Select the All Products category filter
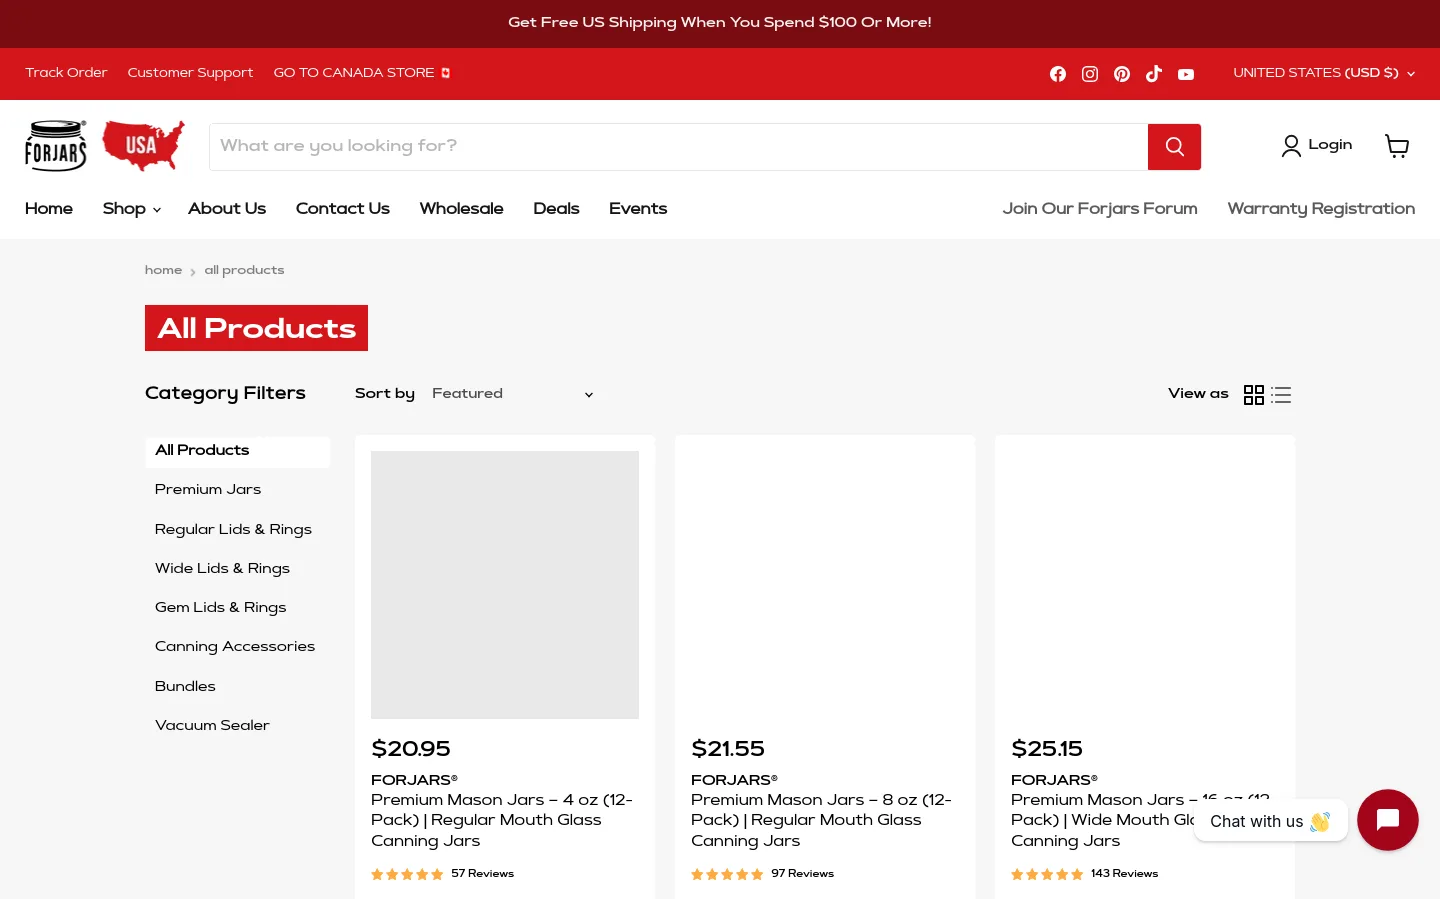Viewport: 1440px width, 899px height. 238,451
